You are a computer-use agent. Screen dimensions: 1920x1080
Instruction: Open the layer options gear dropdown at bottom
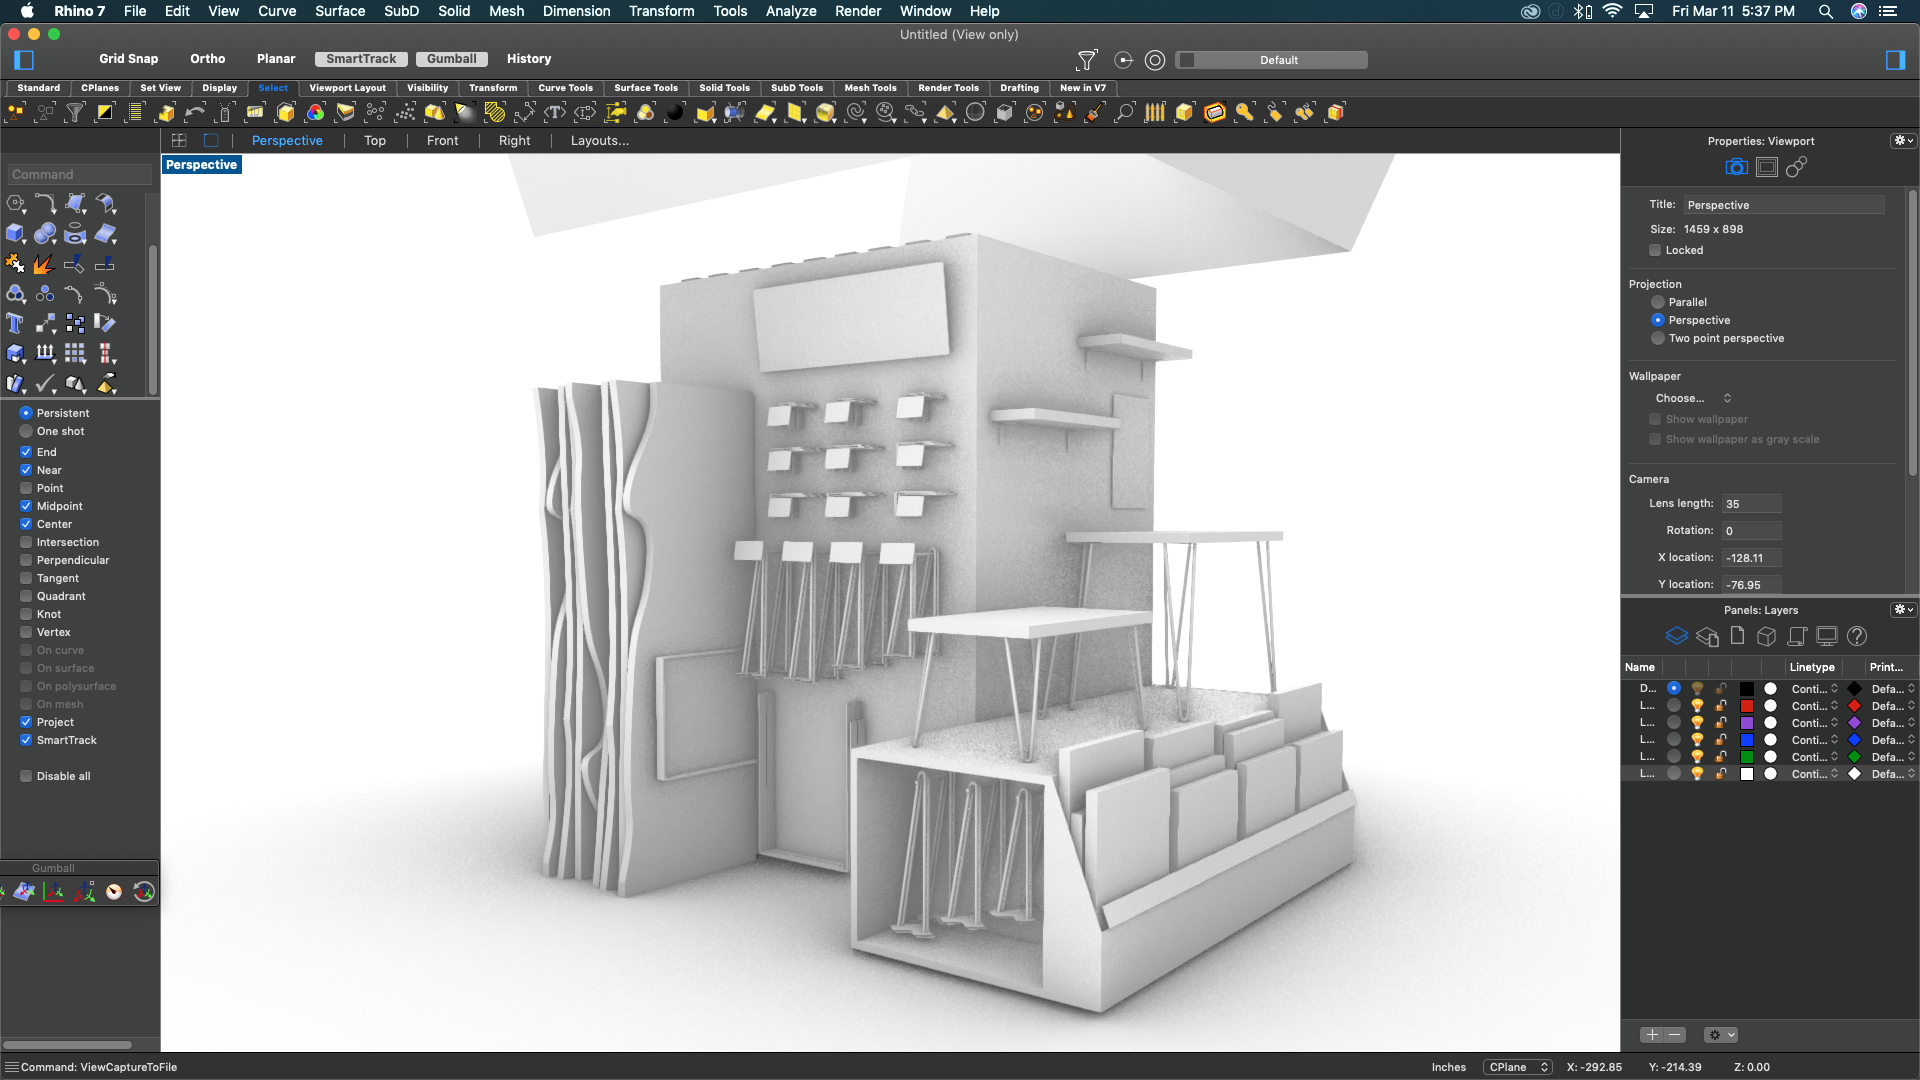pyautogui.click(x=1721, y=1035)
